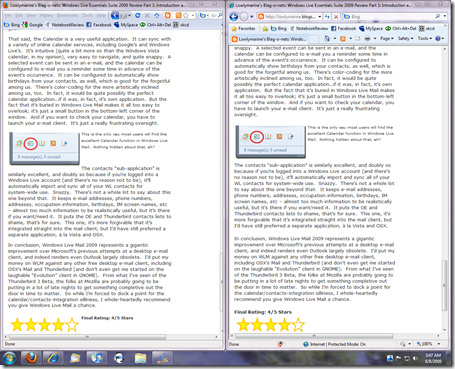Screen dimensions: 455x369
Task: Stop loading in the Firefox window
Action: click(147, 15)
